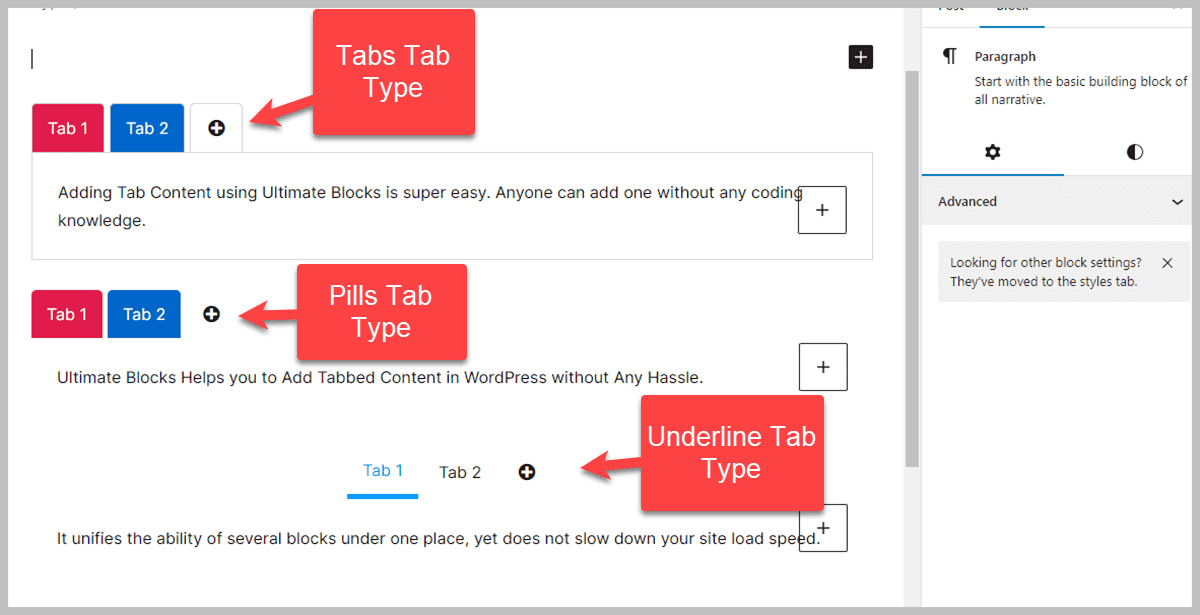Select Tab 1 pill styled in red
Viewport: 1200px width, 615px height.
point(67,127)
